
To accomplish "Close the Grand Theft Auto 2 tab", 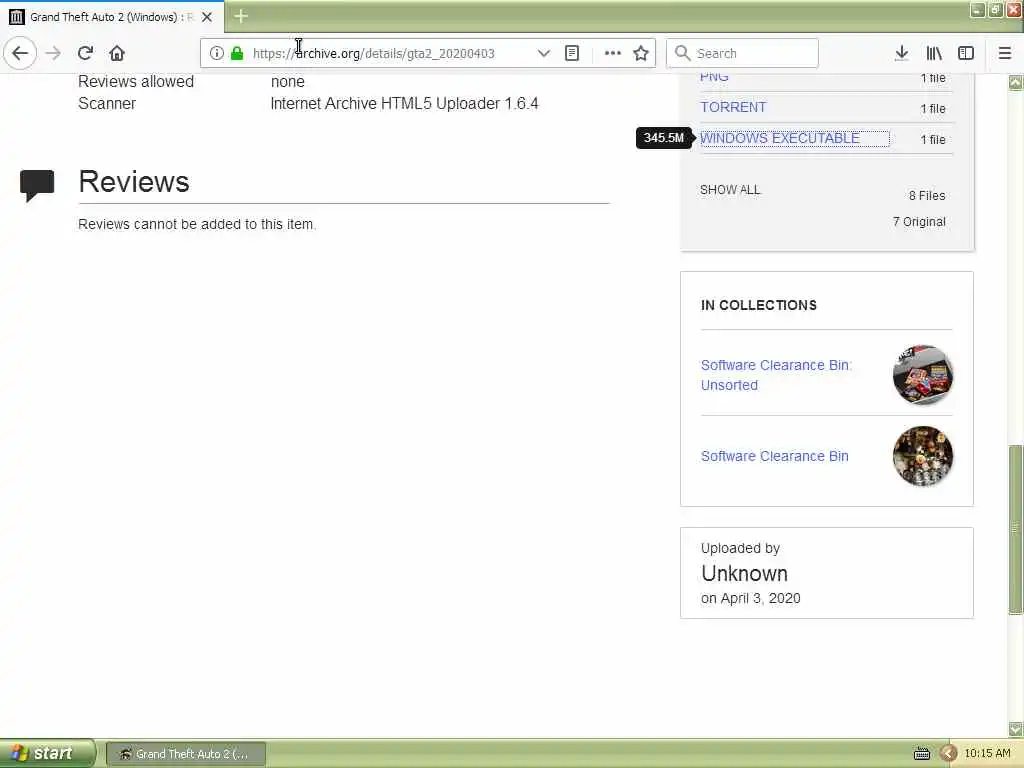I will (207, 17).
